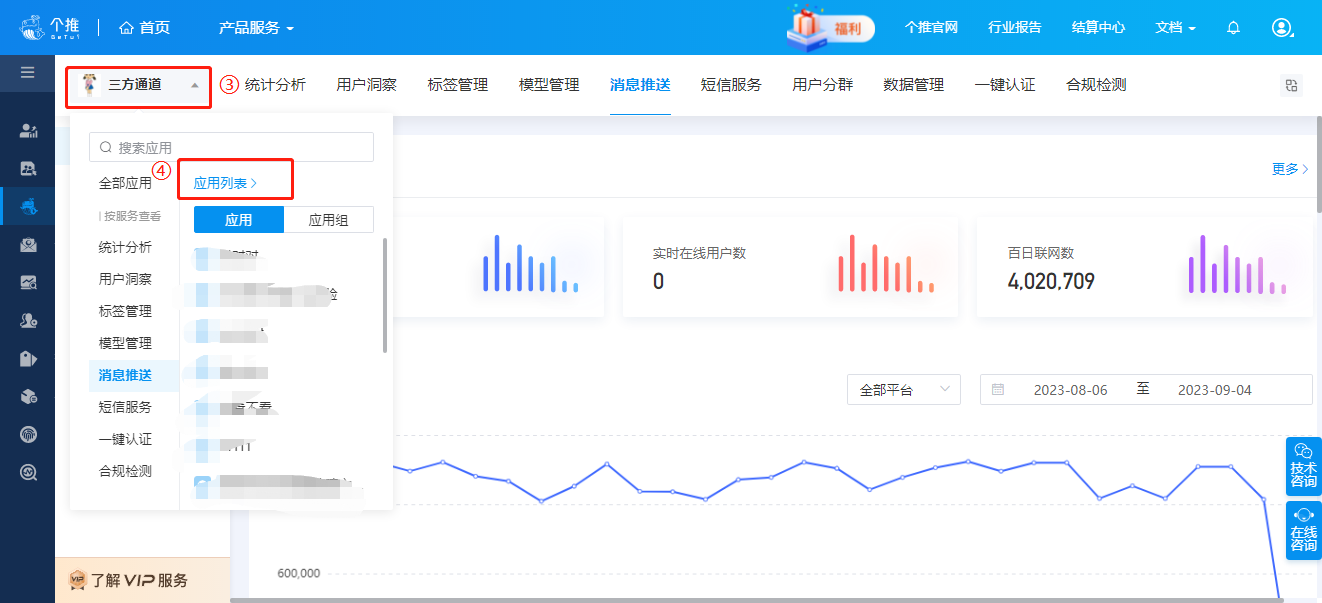Click the 百日联网数 card

pos(1144,268)
